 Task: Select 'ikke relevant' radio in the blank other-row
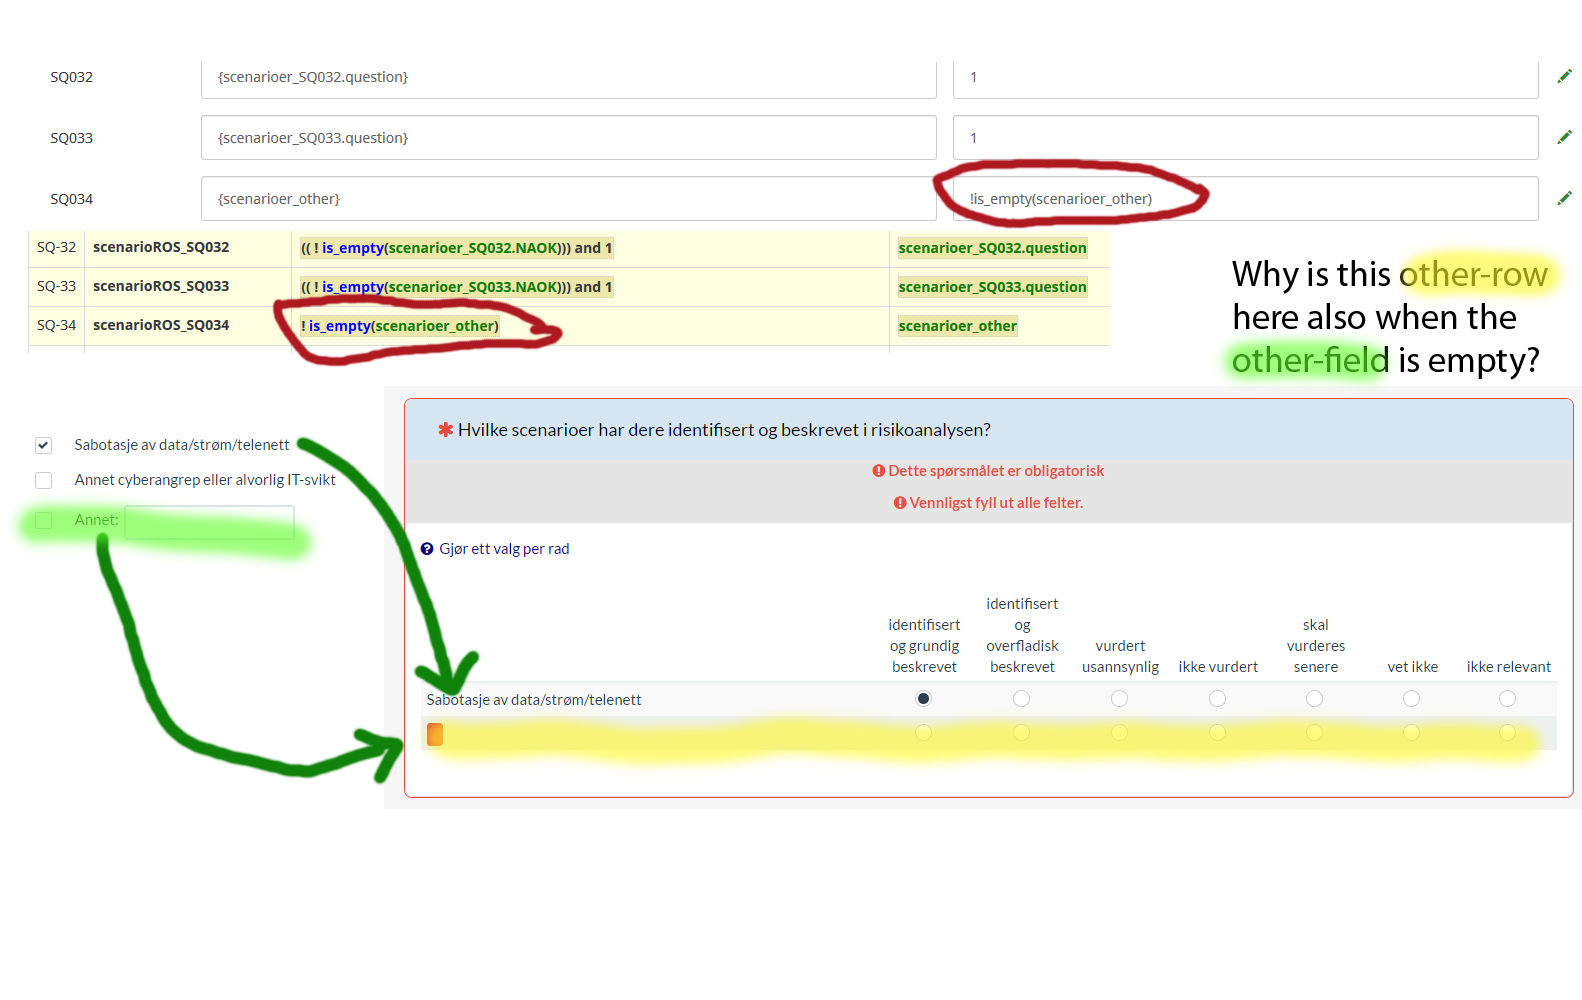pos(1507,733)
